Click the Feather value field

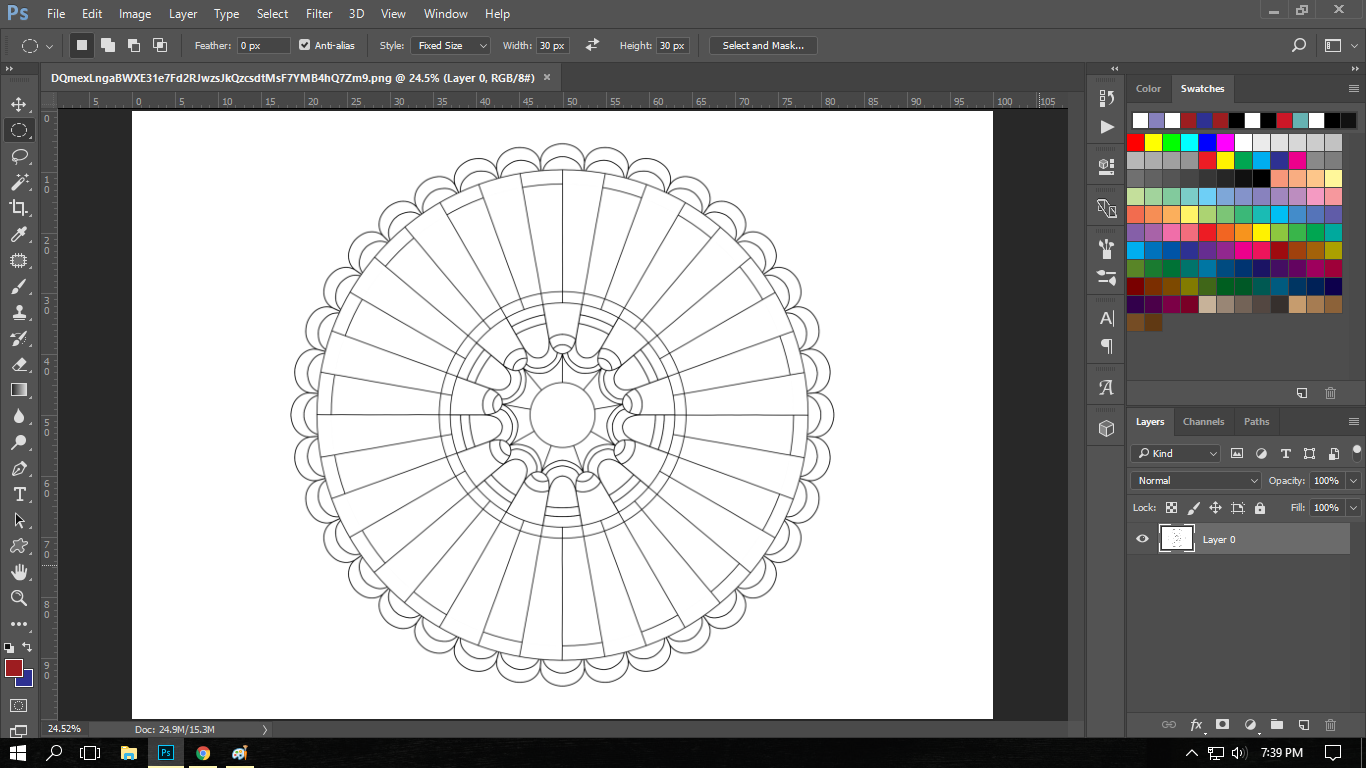(264, 45)
